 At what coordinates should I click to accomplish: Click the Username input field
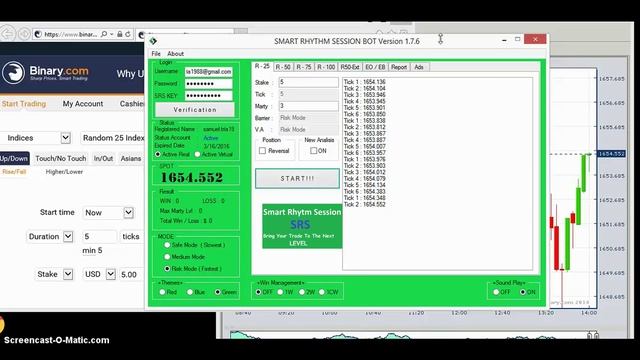pos(208,72)
